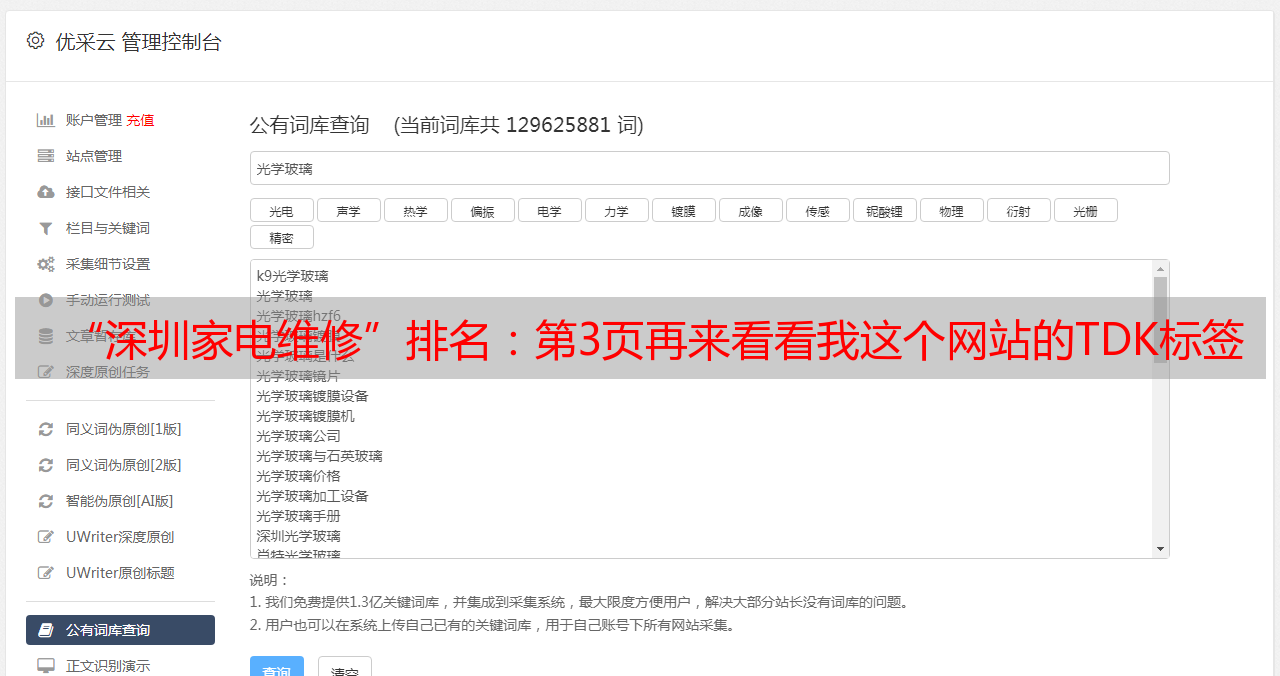Click the 力学 tag button
The image size is (1280, 676).
[x=616, y=210]
